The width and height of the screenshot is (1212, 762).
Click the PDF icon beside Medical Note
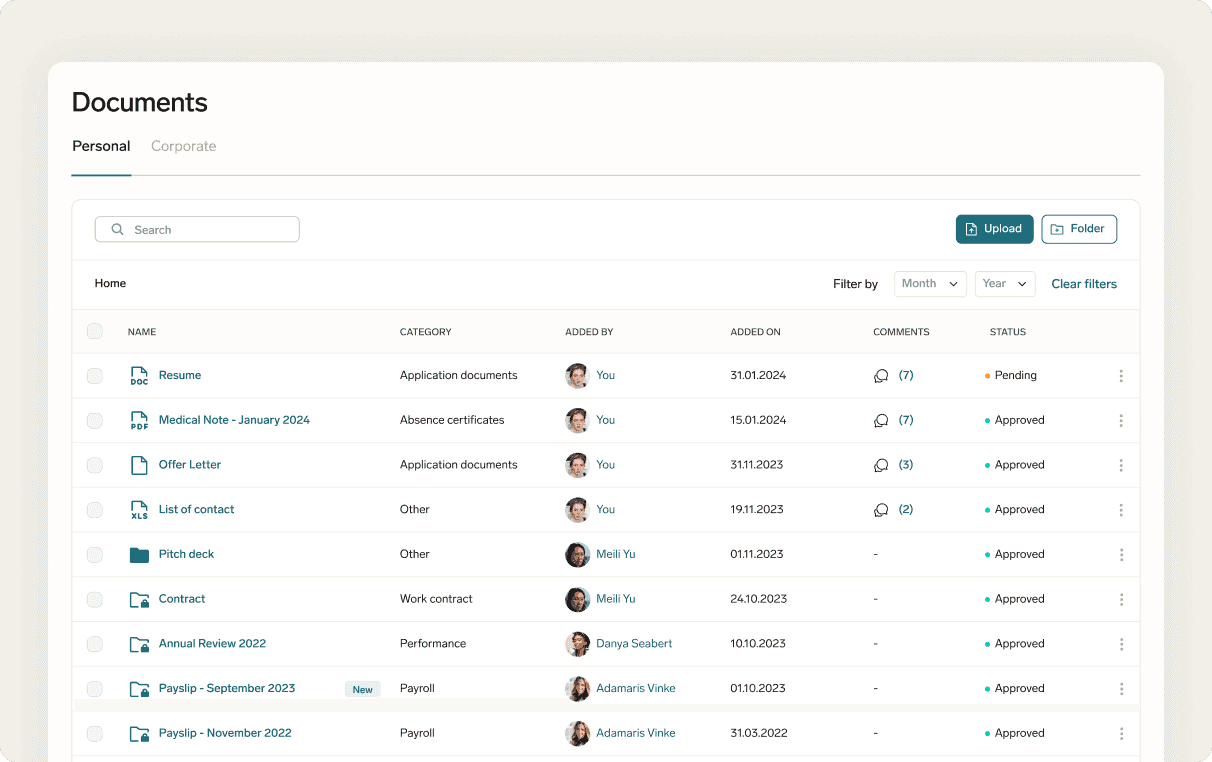[x=139, y=421]
